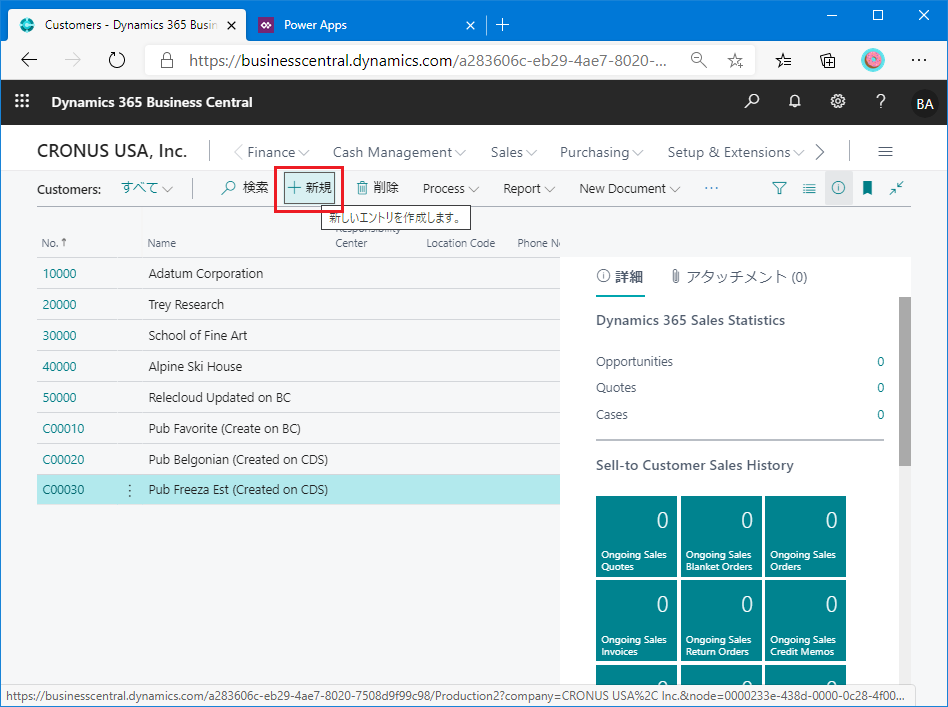Screen dimensions: 948x707
Task: Open the Report action dropdown
Action: 529,189
